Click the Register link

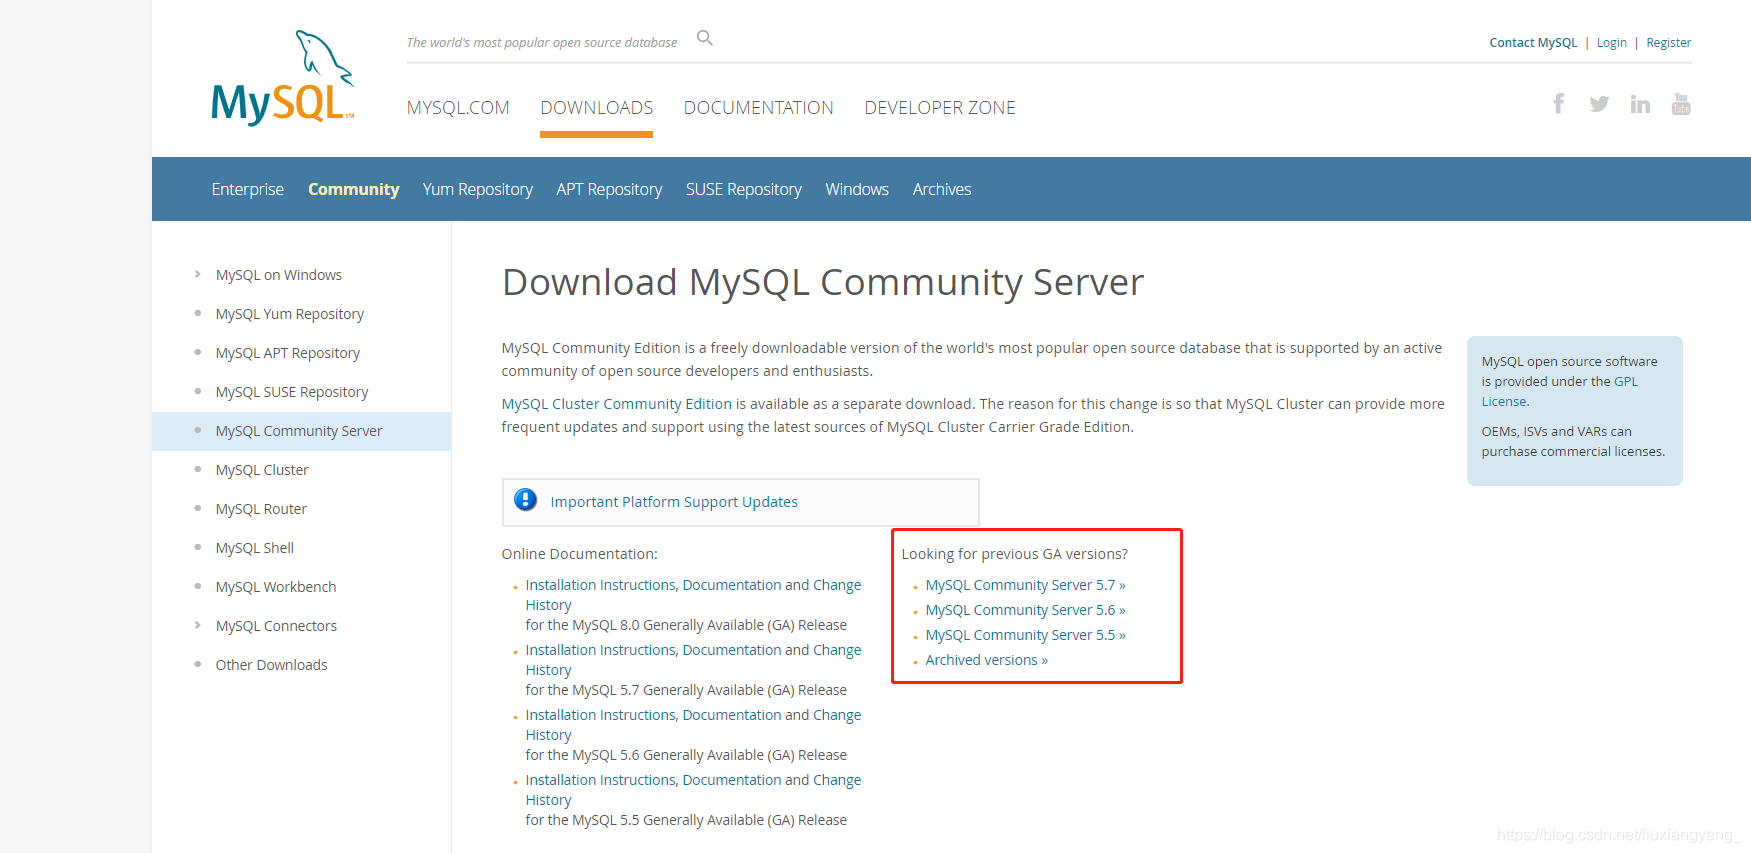[x=1669, y=43]
